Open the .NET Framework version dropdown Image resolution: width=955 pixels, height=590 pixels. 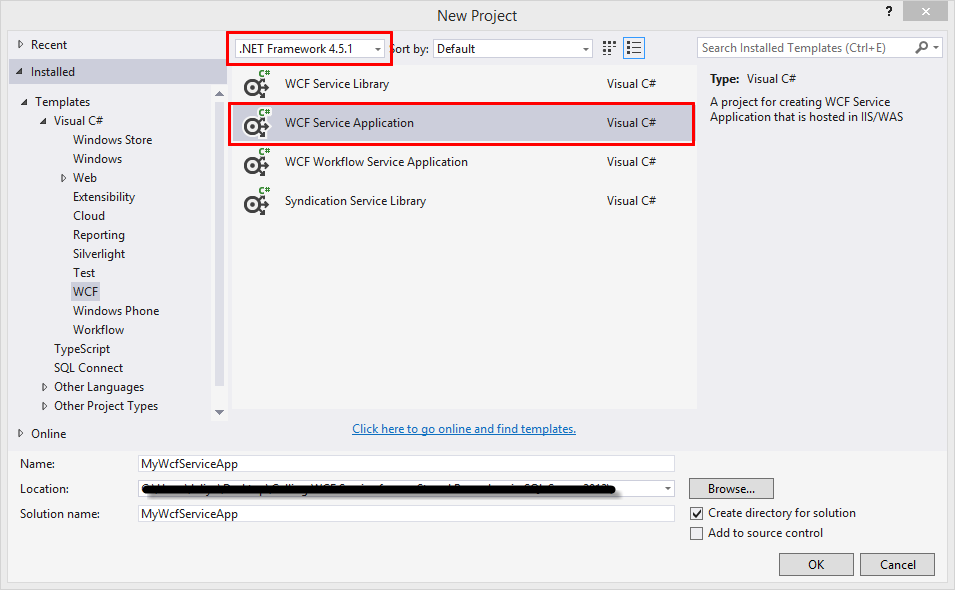[x=309, y=49]
